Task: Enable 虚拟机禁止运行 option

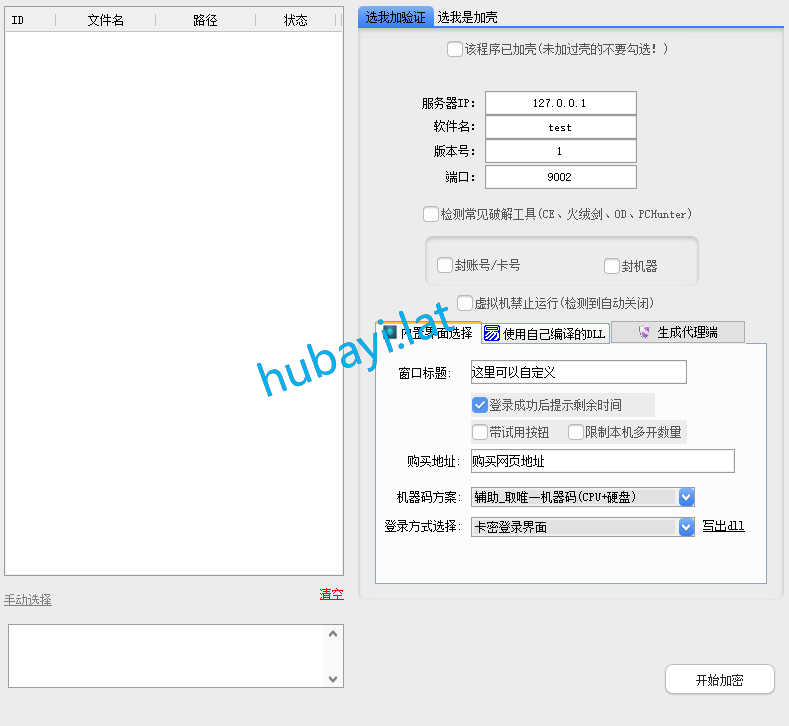Action: click(465, 303)
